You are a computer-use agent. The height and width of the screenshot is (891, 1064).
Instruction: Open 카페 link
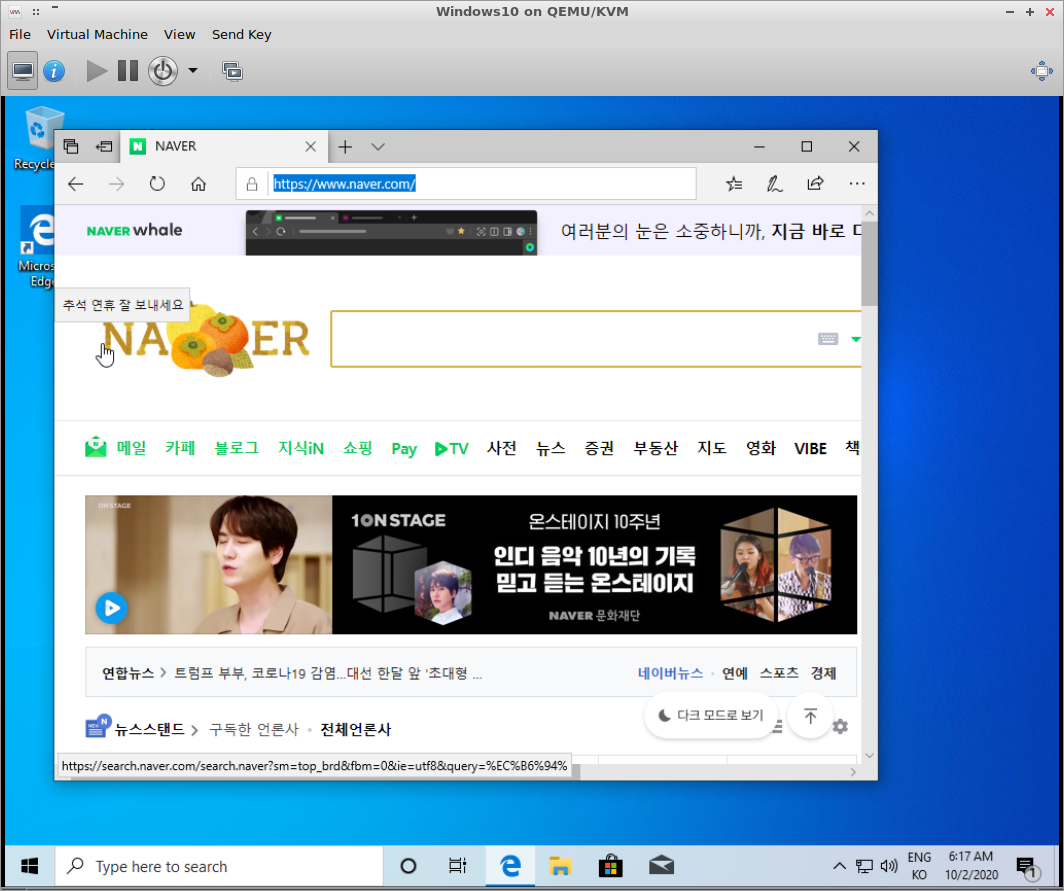pos(180,448)
